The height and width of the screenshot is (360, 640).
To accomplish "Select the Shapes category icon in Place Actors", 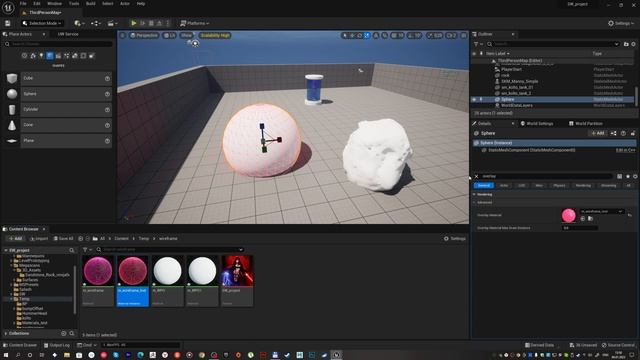I will 50,56.
